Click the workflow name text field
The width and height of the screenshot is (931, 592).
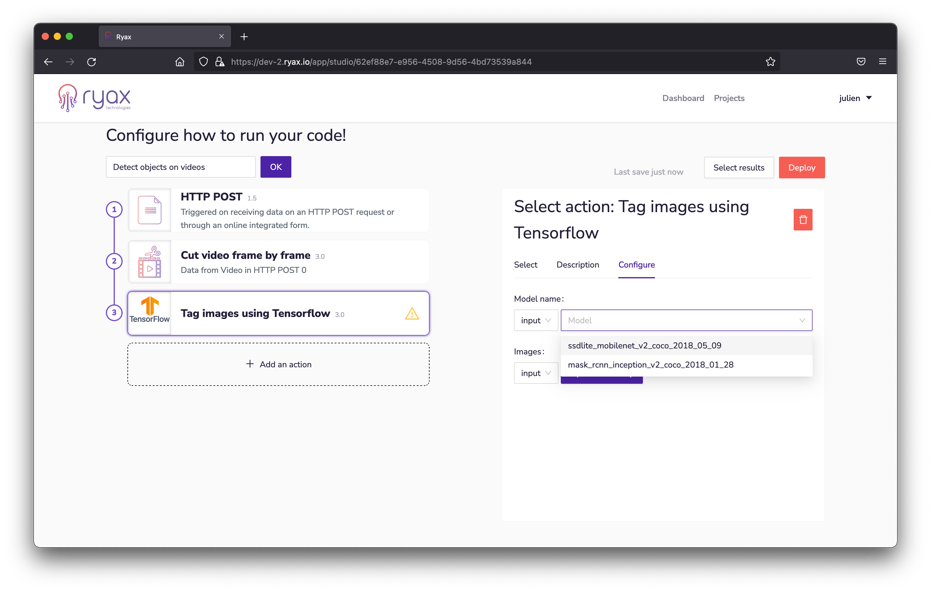[x=180, y=167]
